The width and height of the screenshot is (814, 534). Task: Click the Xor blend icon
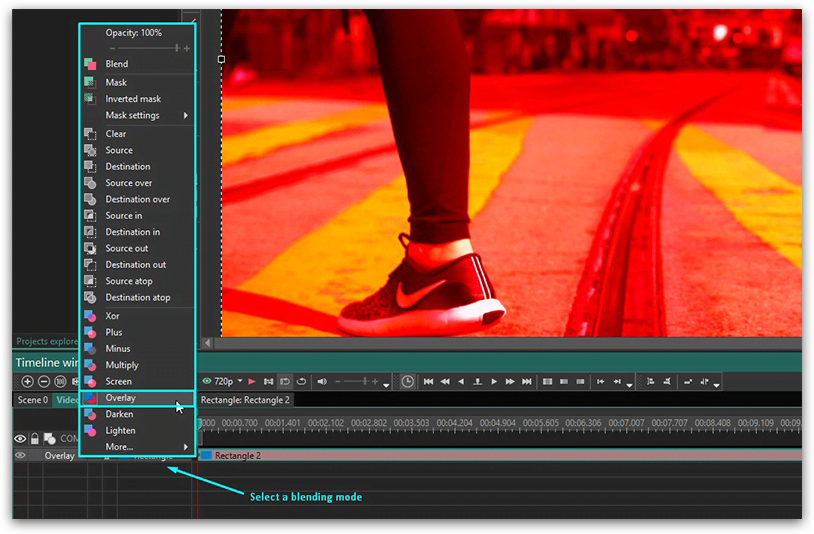90,316
